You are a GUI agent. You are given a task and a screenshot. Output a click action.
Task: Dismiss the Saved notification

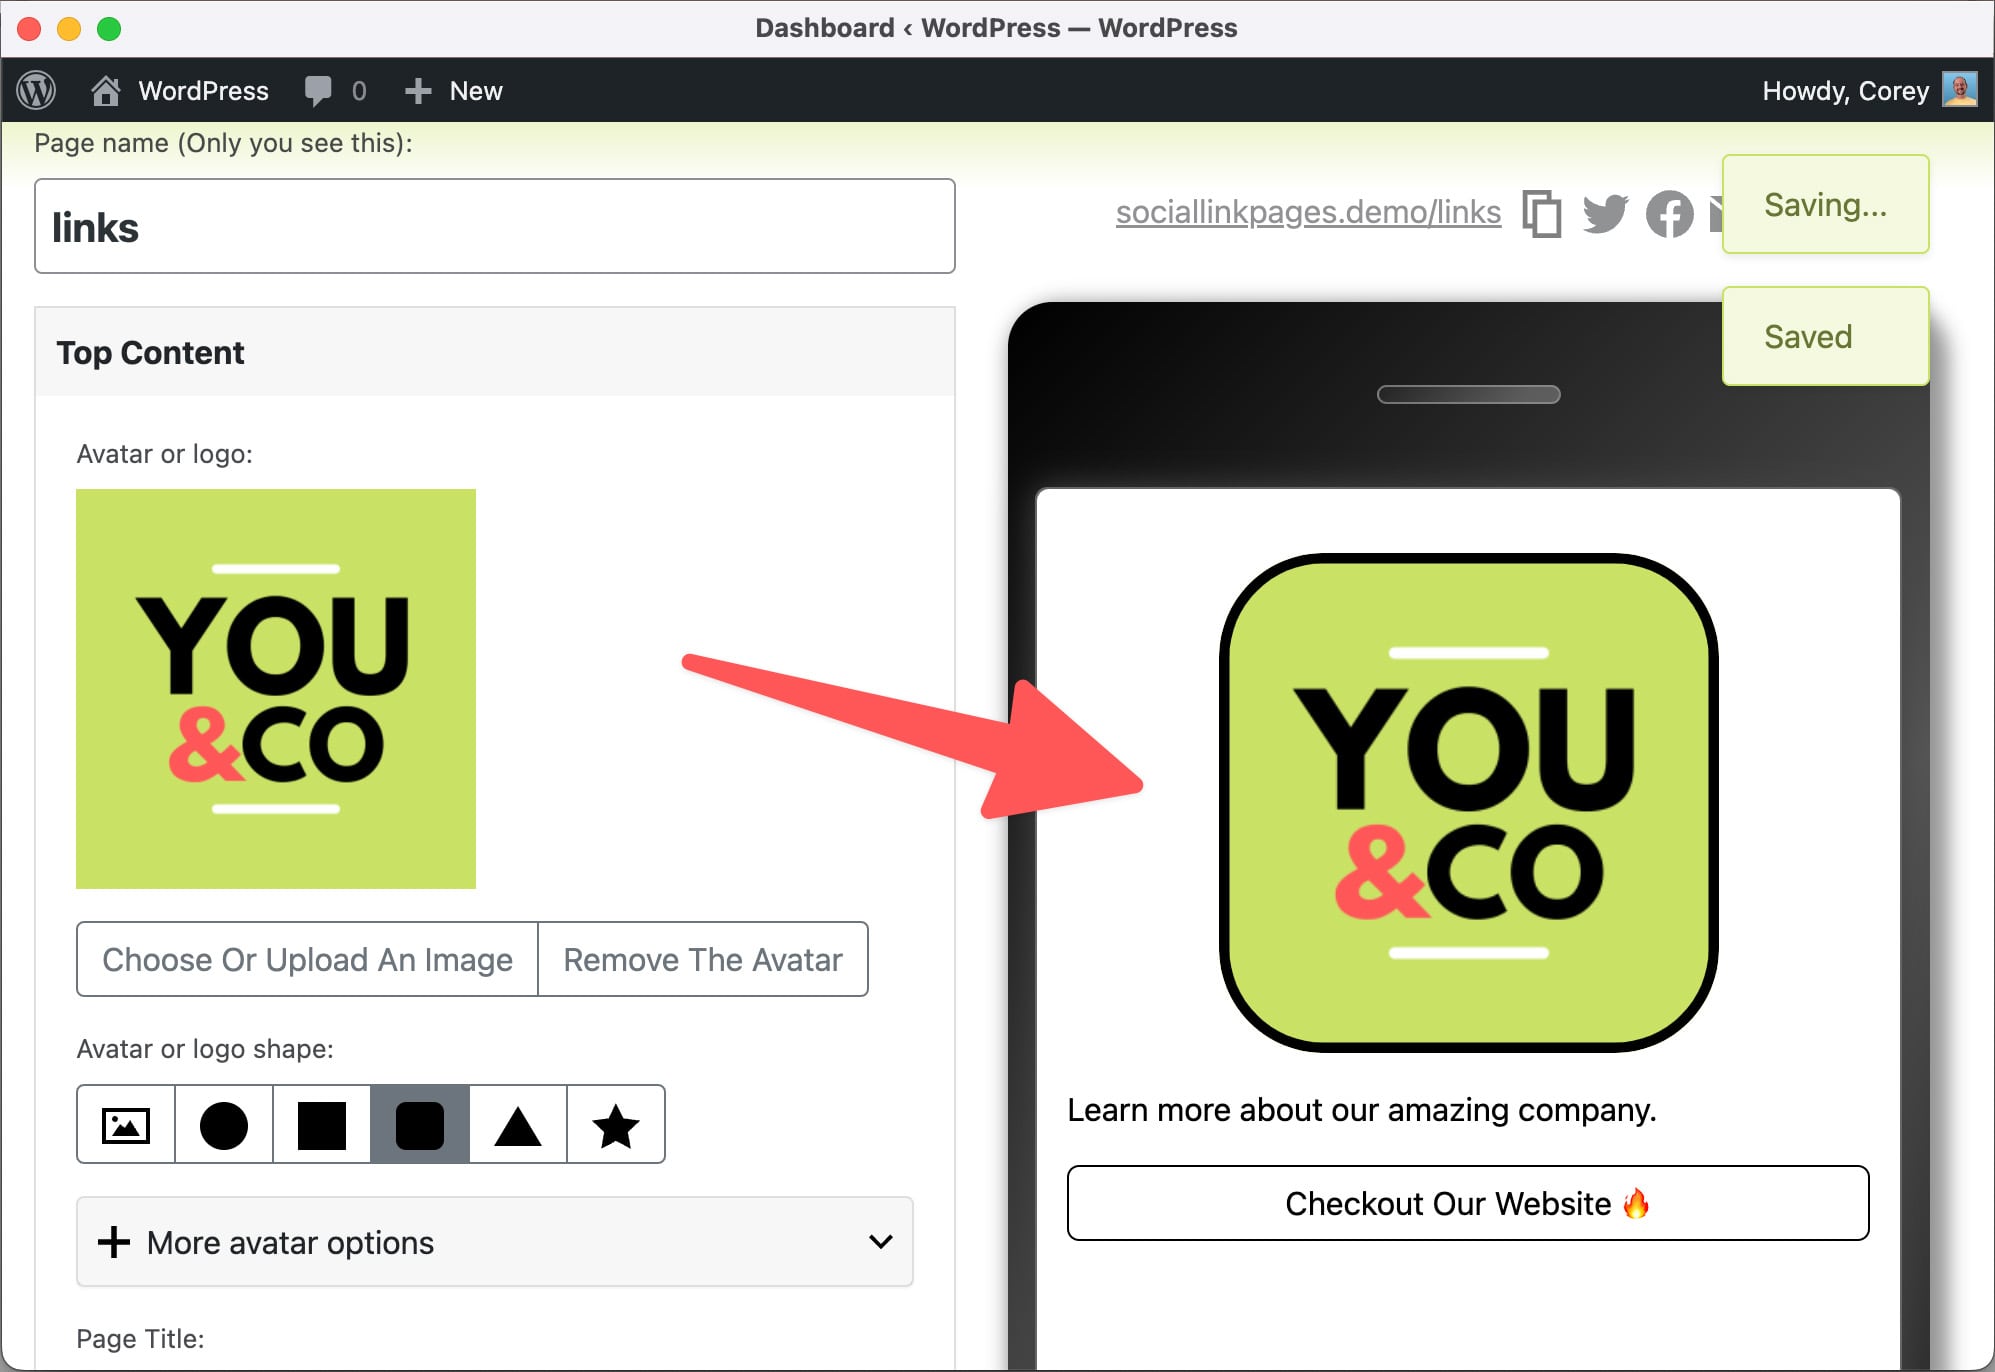(1825, 336)
